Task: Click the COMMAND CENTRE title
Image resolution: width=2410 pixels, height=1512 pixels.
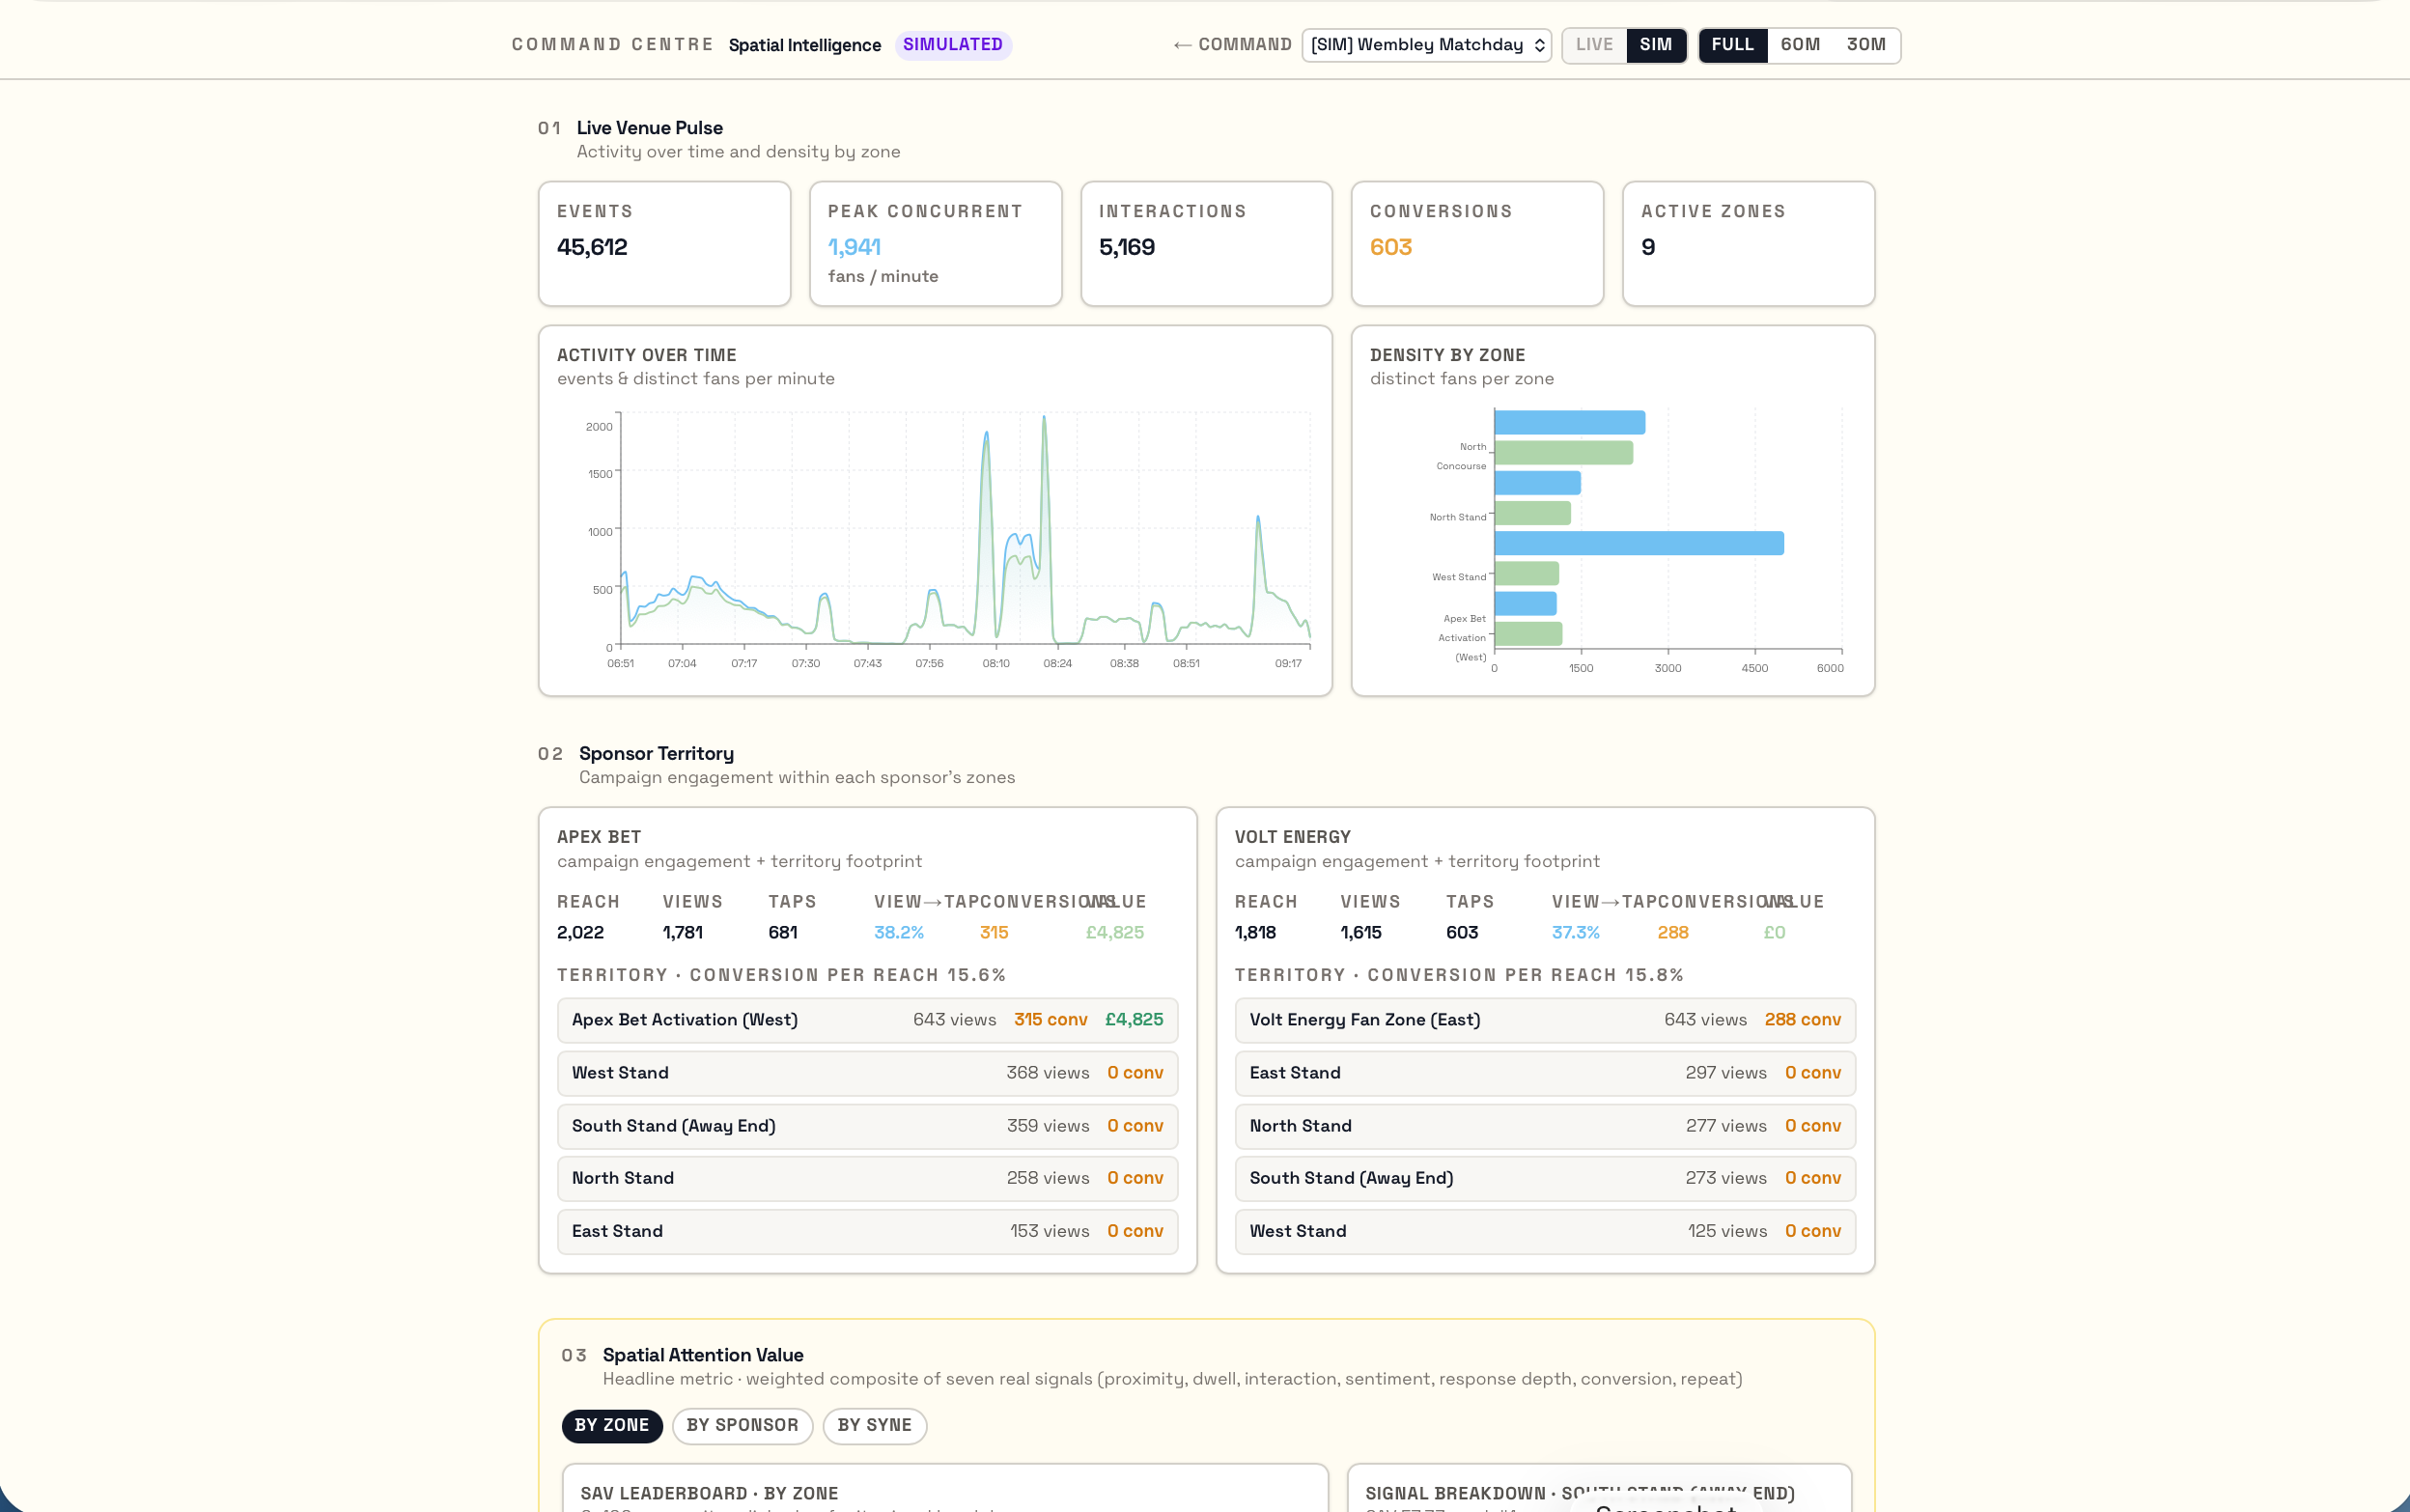Action: (x=612, y=45)
